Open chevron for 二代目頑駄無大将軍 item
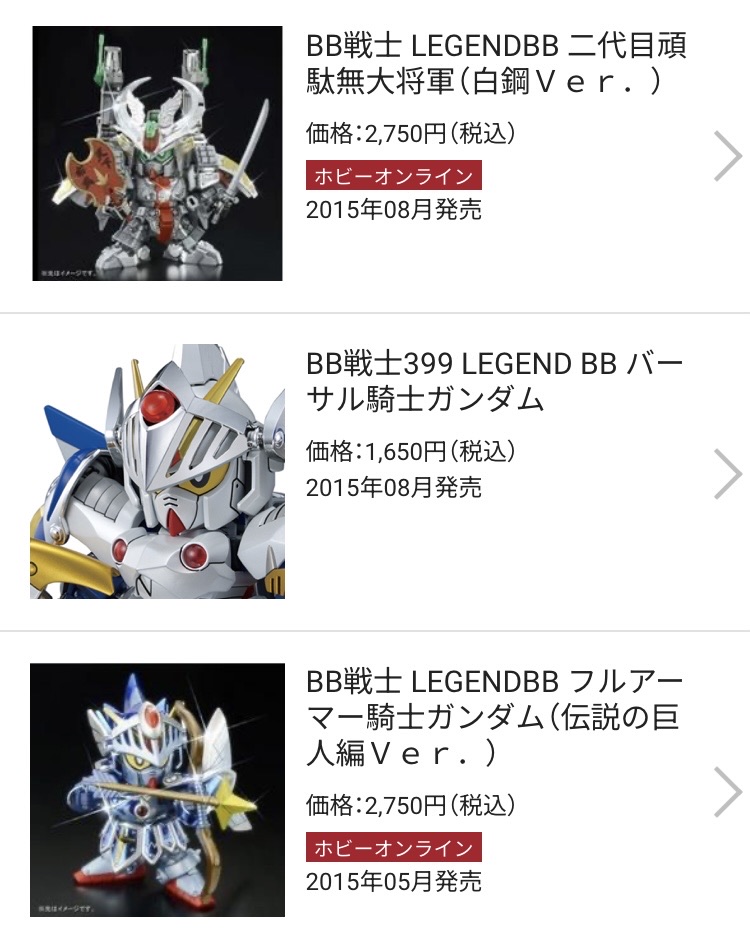Image resolution: width=750 pixels, height=943 pixels. point(727,156)
